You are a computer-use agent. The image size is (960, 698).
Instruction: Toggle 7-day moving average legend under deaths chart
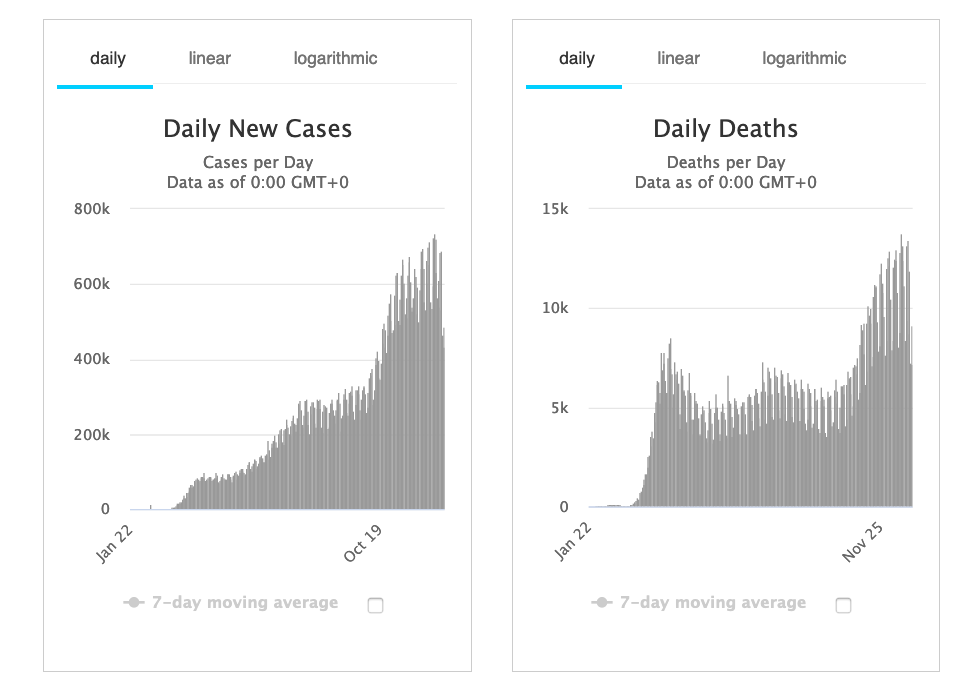tap(712, 603)
